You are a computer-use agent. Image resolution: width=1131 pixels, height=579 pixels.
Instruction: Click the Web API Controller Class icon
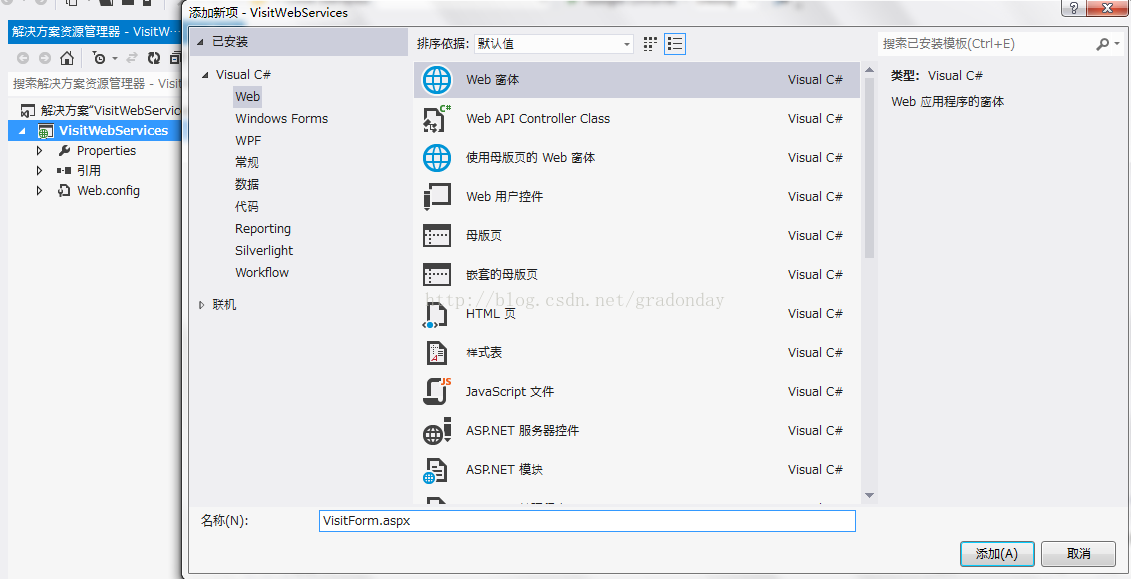tap(437, 119)
